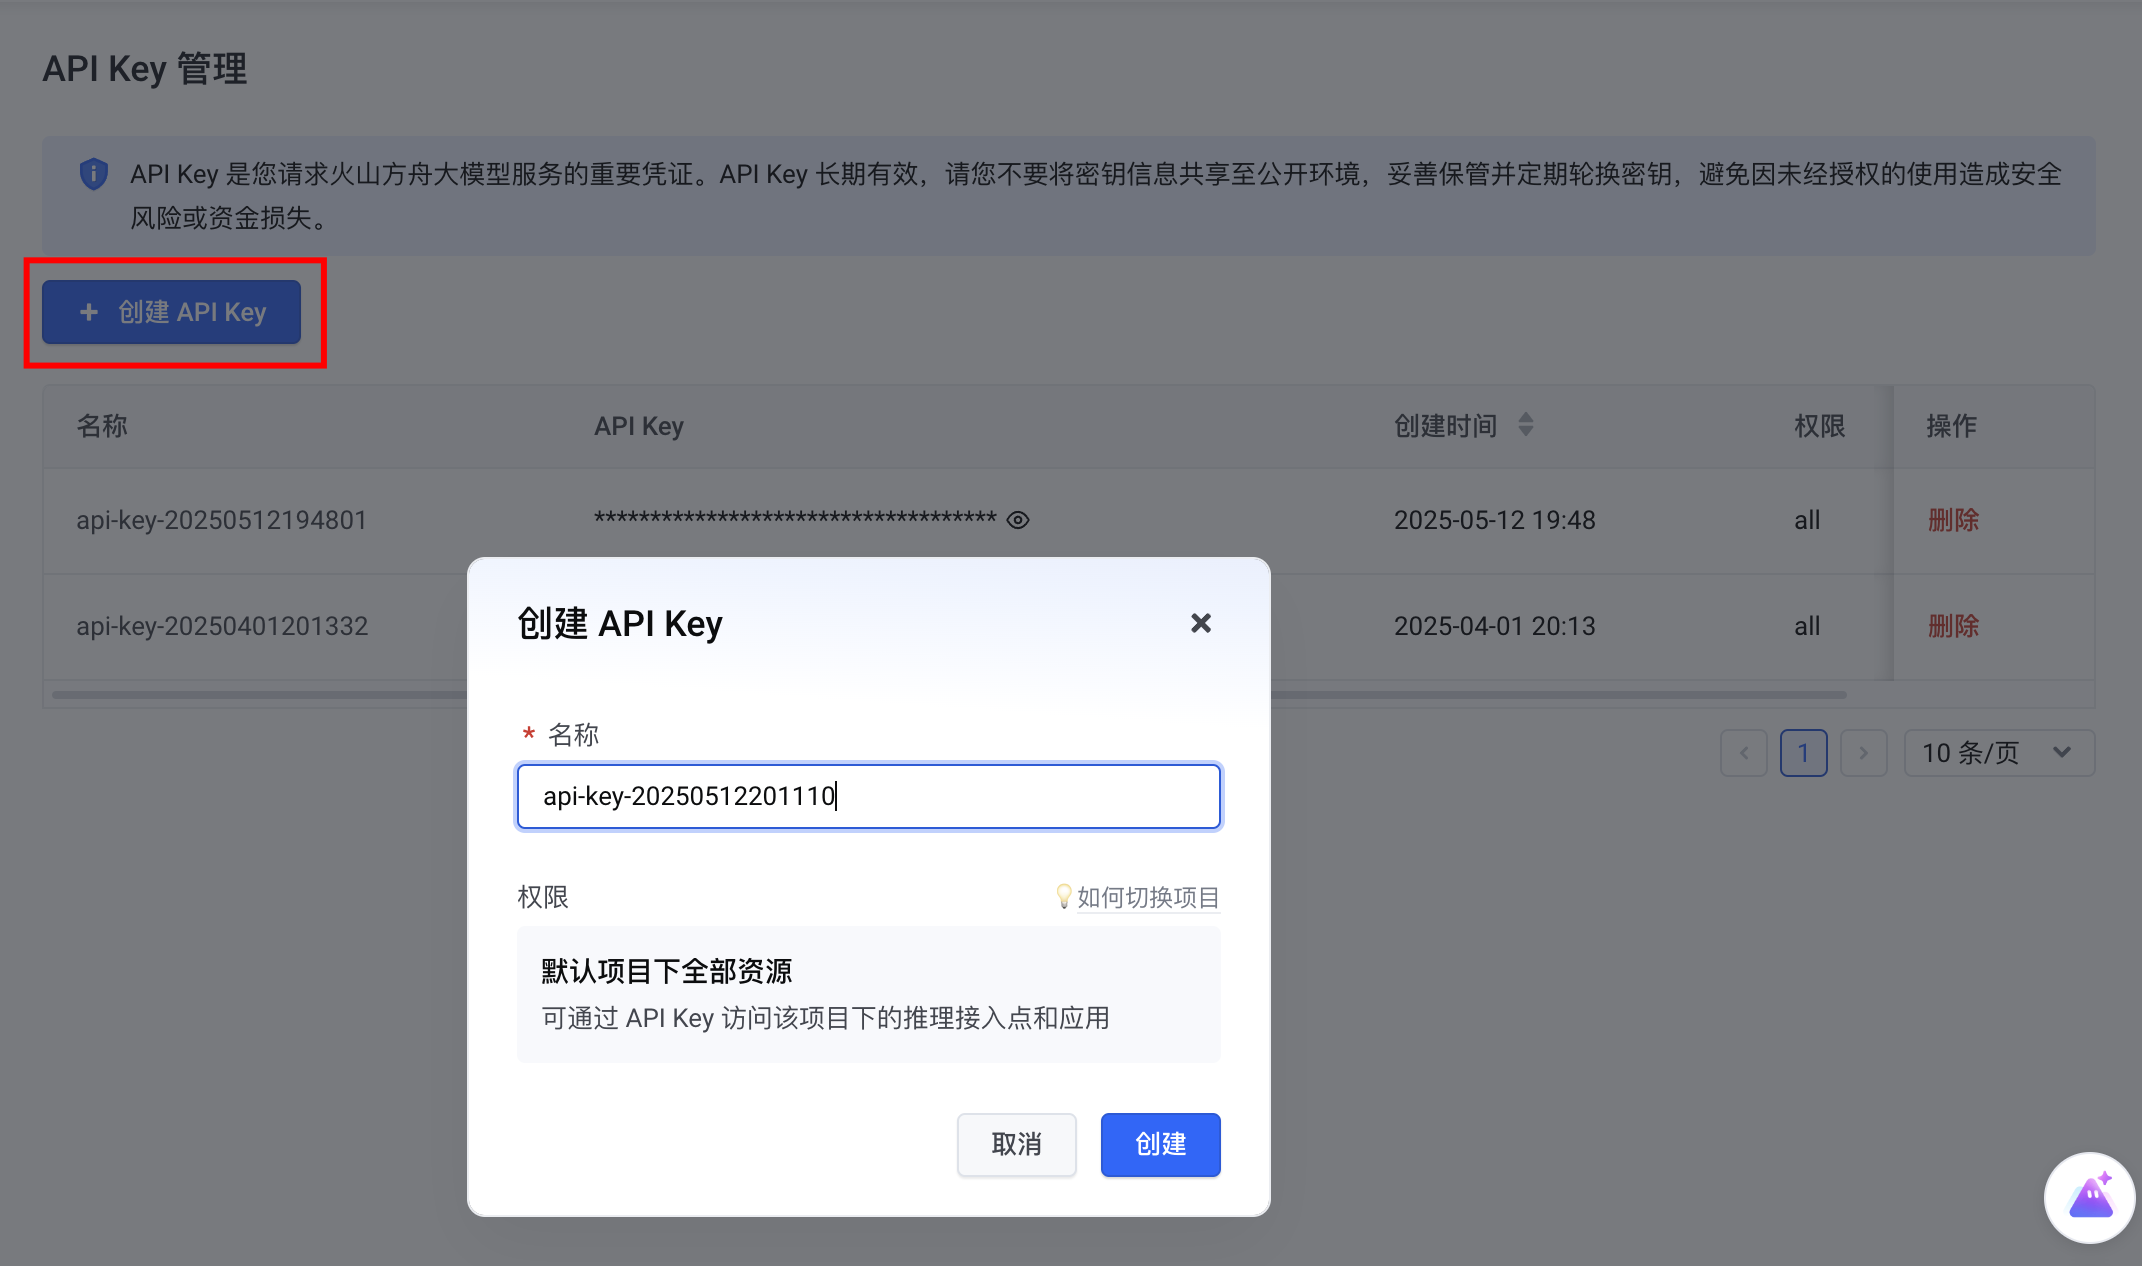Click the plus icon on create button

point(89,312)
